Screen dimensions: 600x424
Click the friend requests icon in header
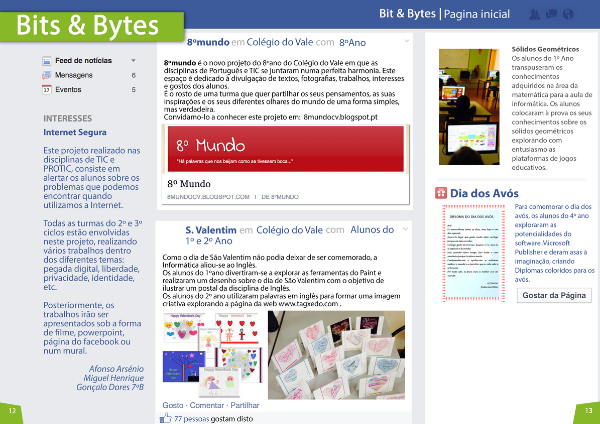pos(550,13)
